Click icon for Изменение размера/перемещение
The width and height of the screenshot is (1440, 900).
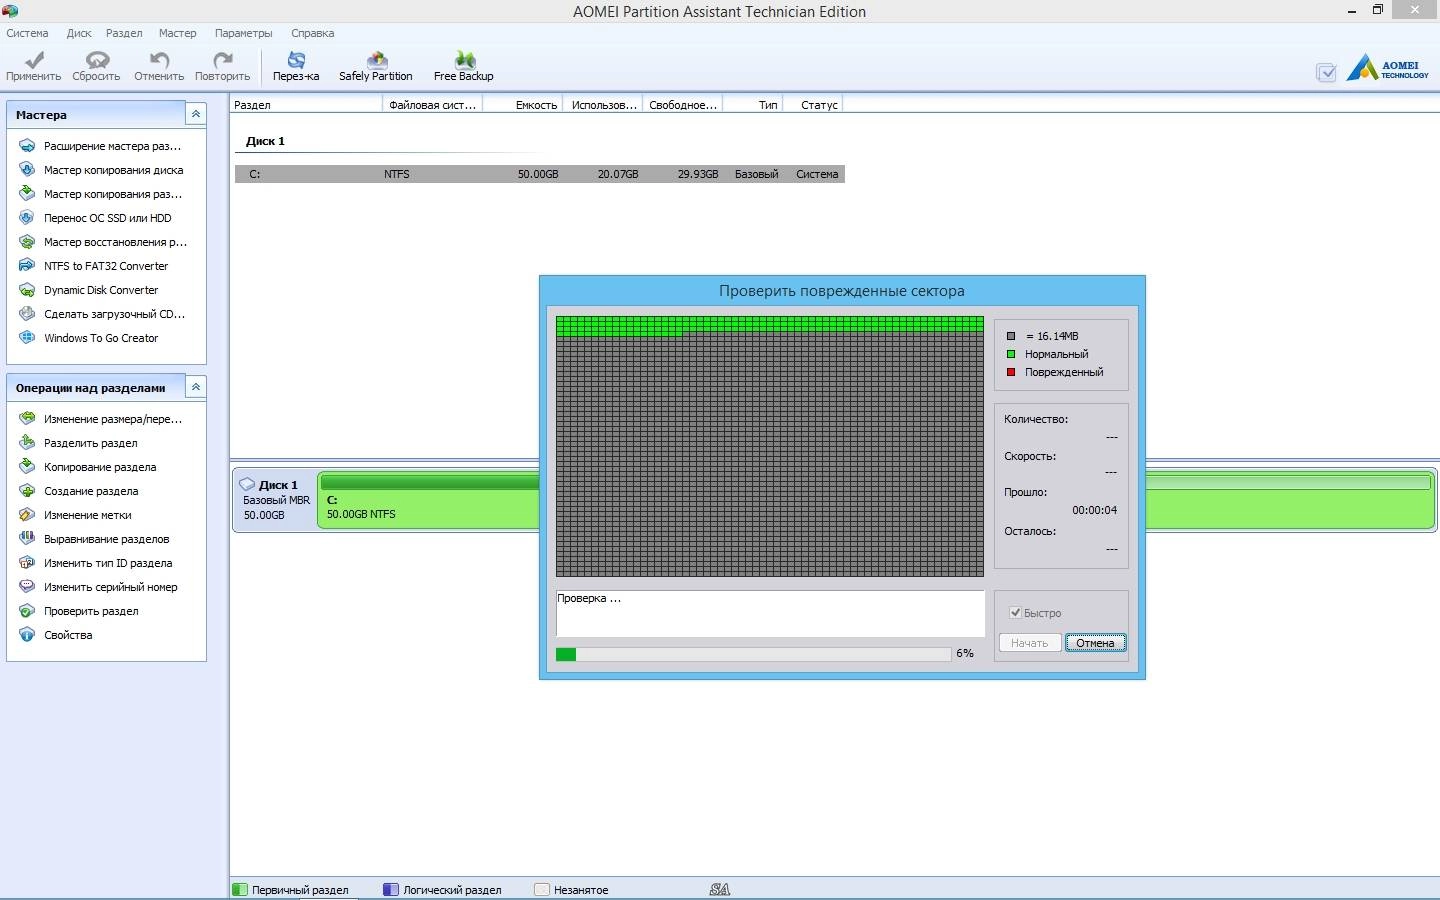click(27, 419)
